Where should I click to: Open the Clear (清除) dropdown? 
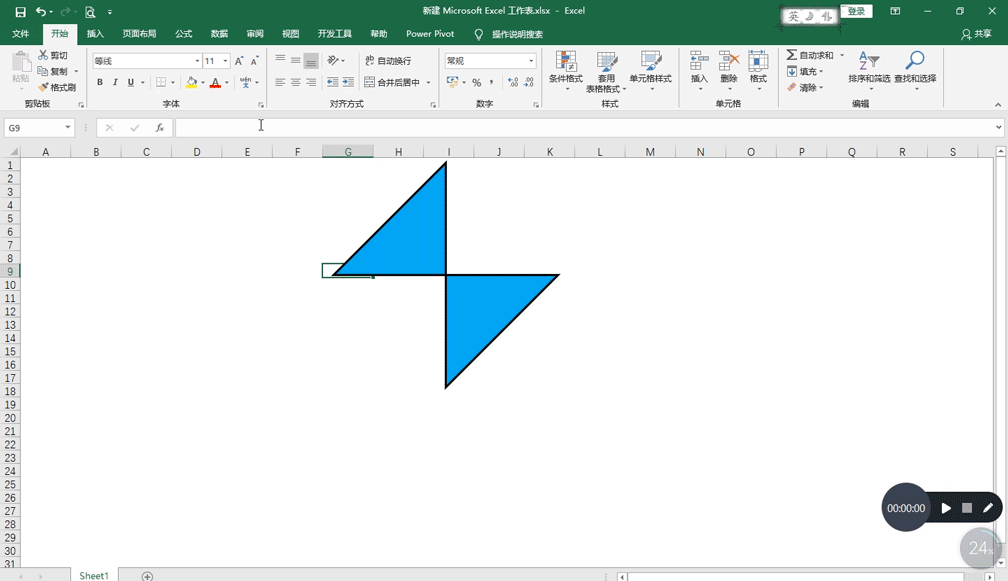click(805, 87)
